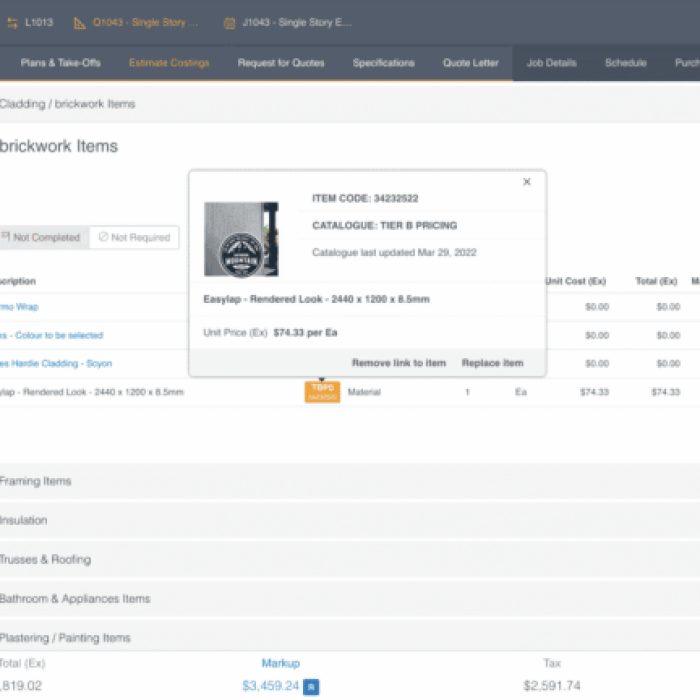Click the L1013 lead icon
This screenshot has width=700, height=700.
12,22
